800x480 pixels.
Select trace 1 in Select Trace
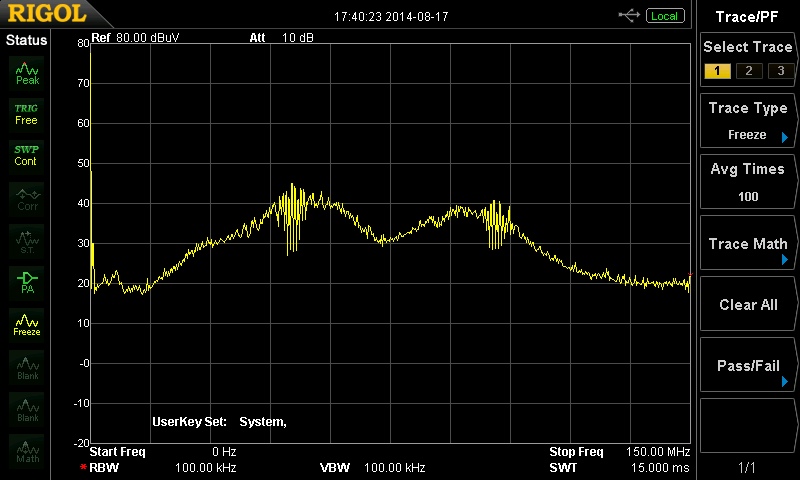tap(717, 71)
